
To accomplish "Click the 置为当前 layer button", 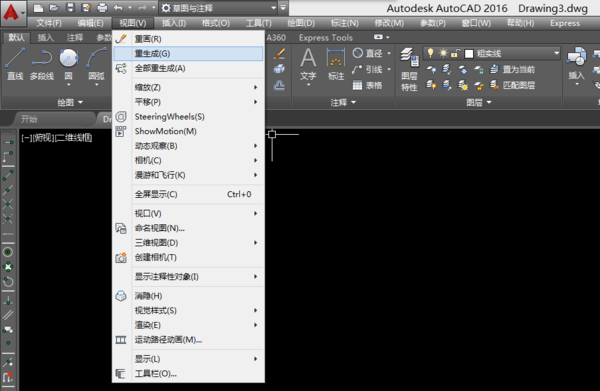I will pyautogui.click(x=512, y=69).
